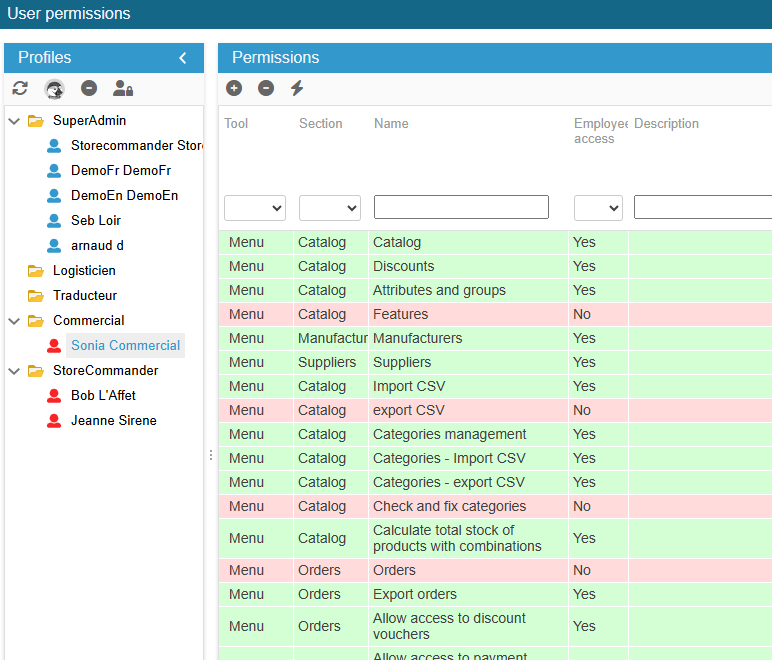Select the Logisticien profile folder
Screen dimensions: 772x660
click(x=84, y=271)
